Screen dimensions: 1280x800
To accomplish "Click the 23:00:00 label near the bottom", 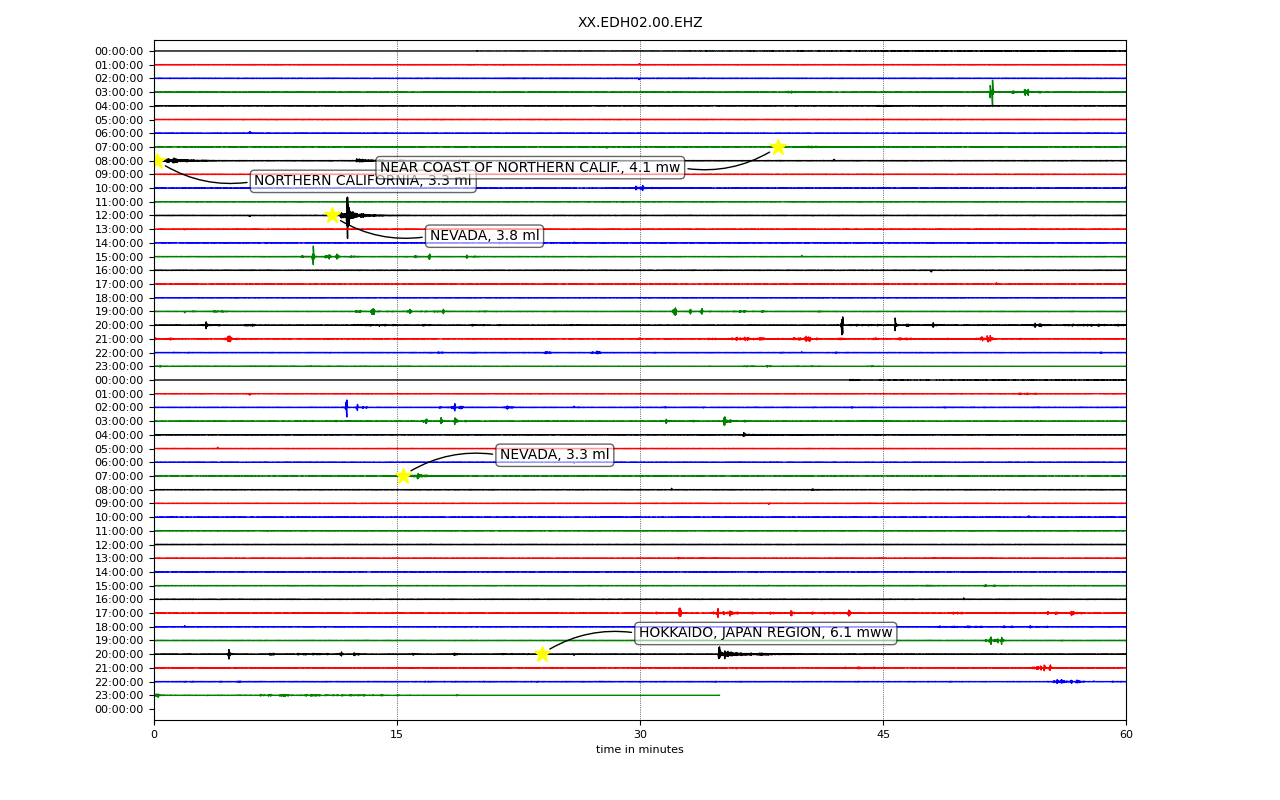I will (119, 695).
